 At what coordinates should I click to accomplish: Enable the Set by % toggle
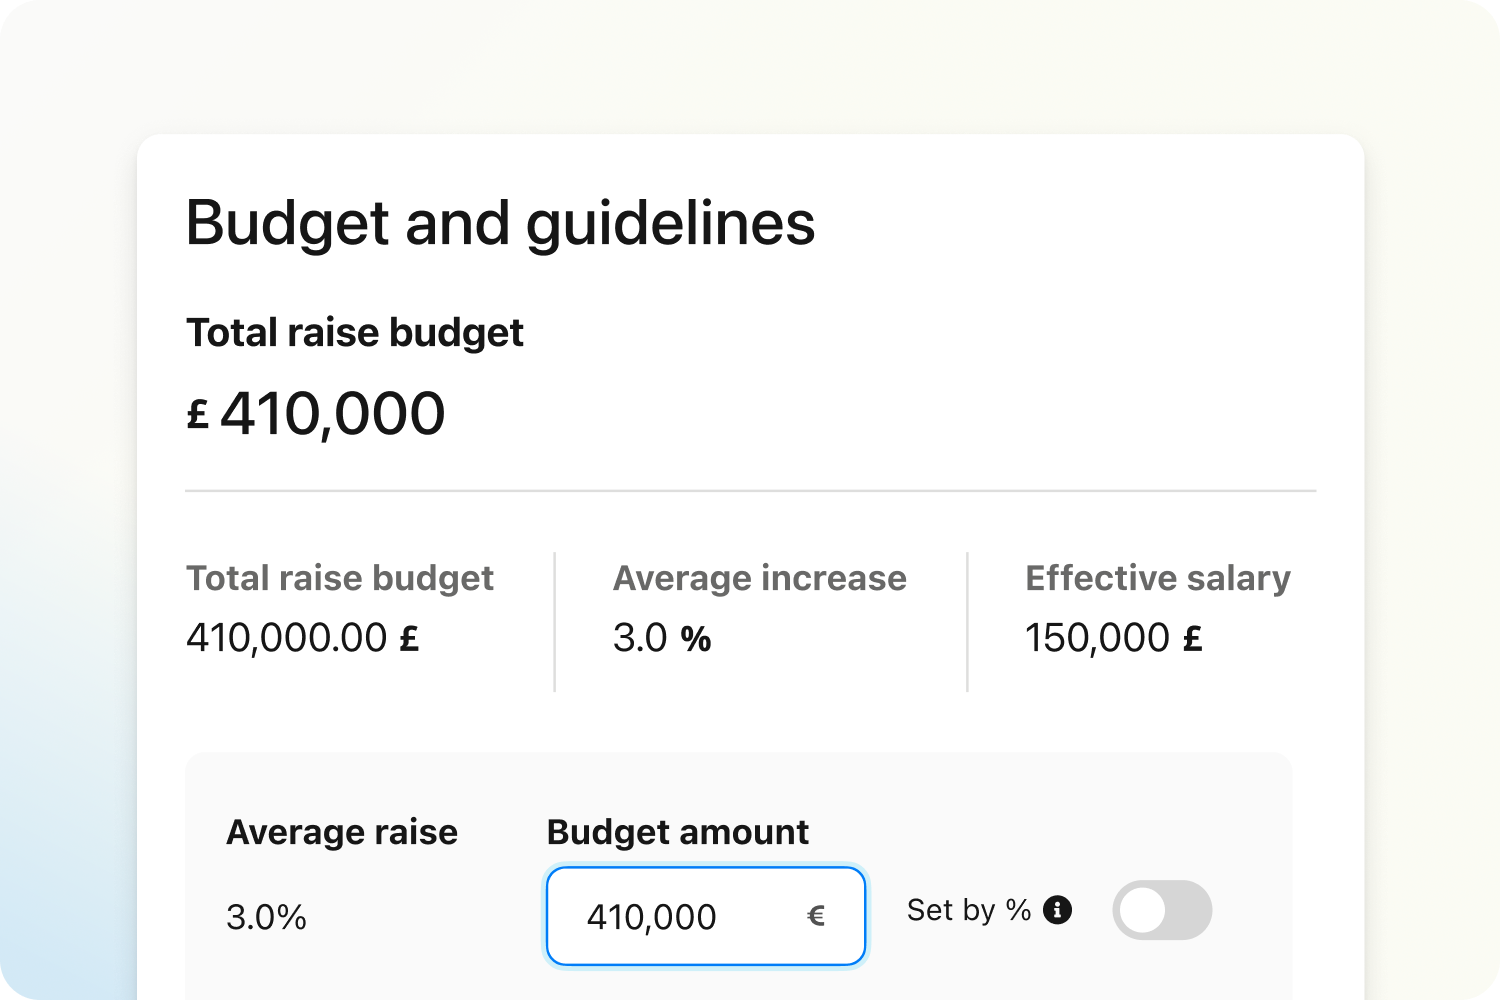pos(1162,910)
